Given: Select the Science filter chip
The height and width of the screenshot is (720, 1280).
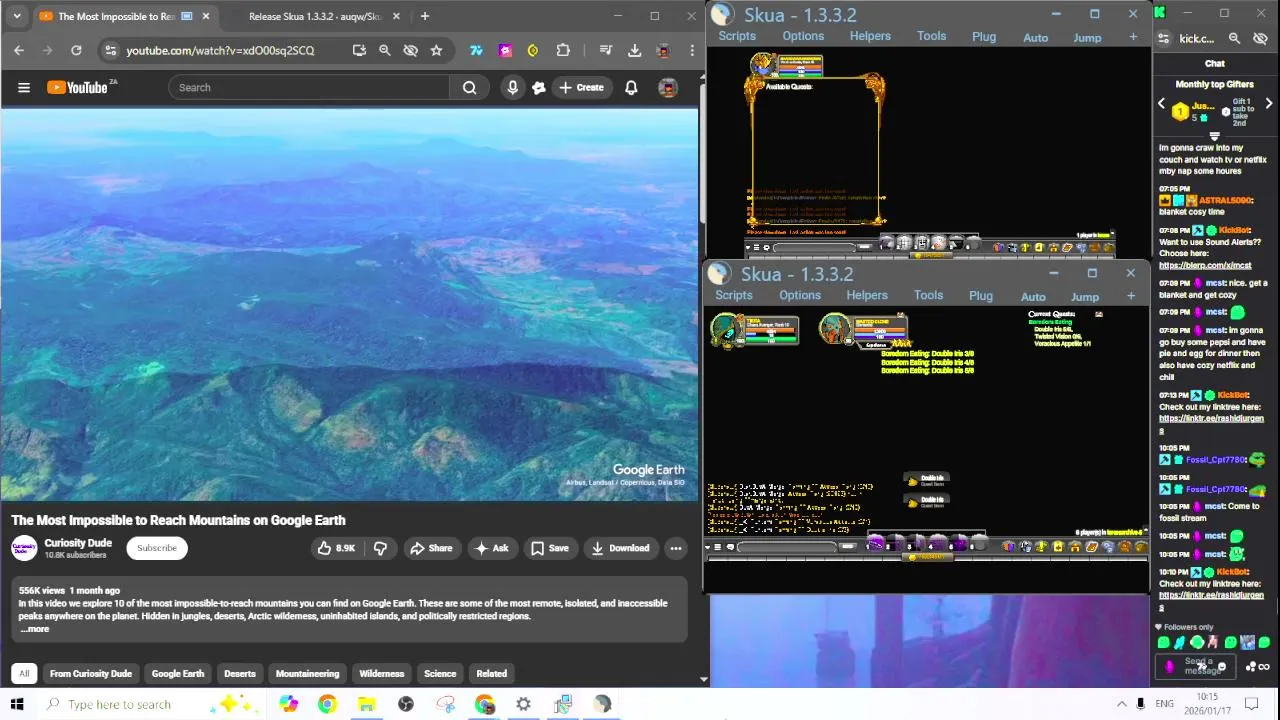Looking at the screenshot, I should tap(440, 673).
